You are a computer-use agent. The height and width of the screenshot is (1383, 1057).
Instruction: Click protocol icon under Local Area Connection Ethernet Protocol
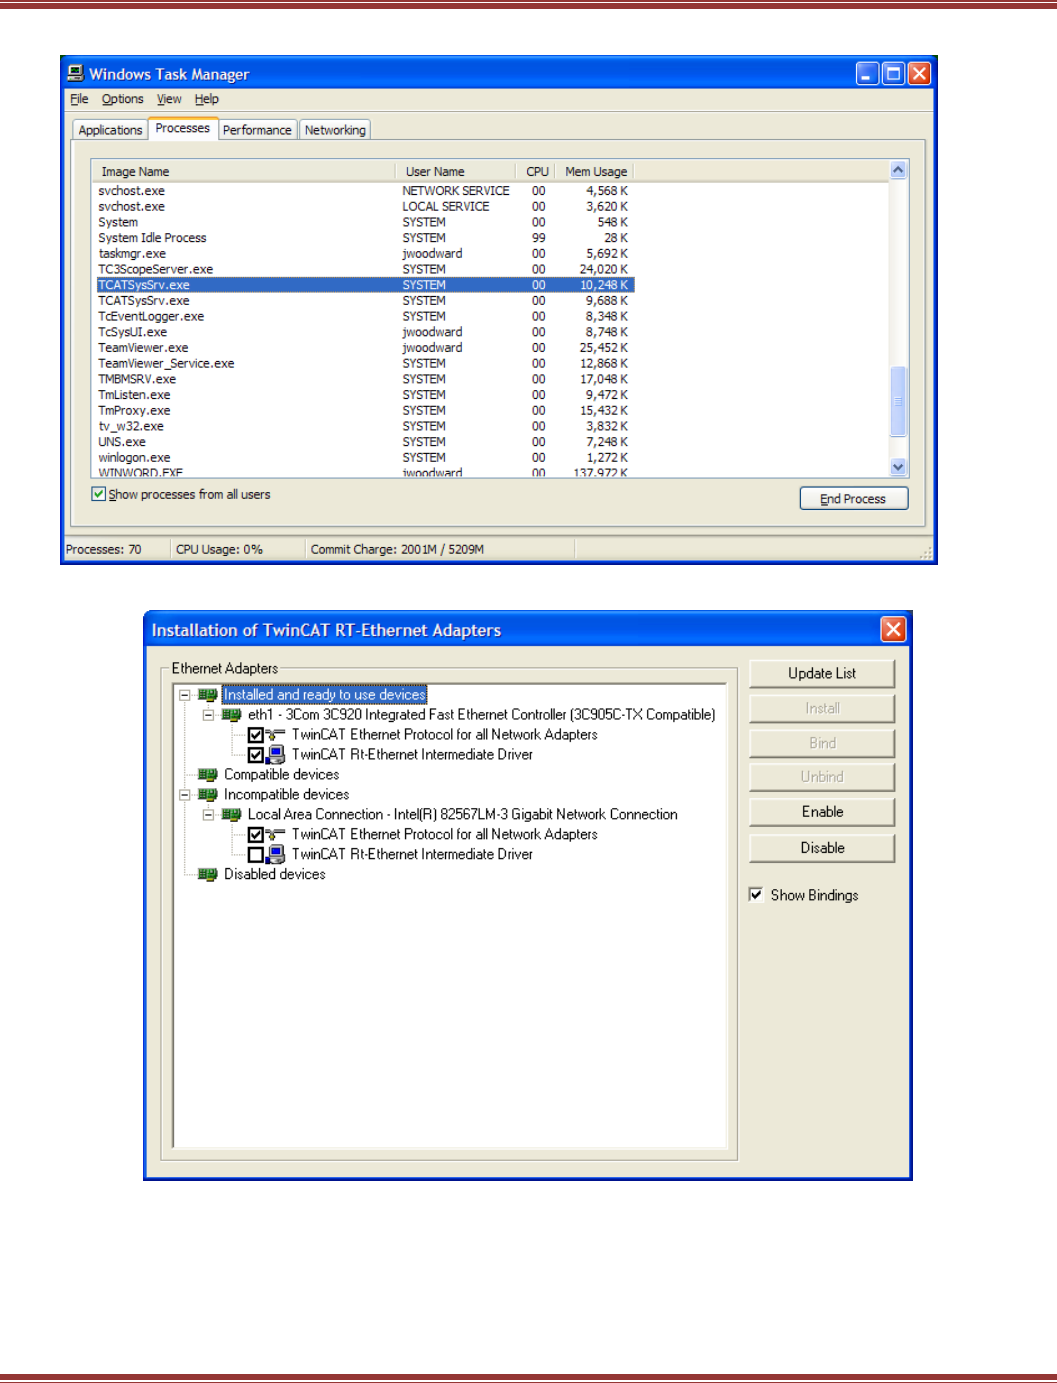pos(276,834)
